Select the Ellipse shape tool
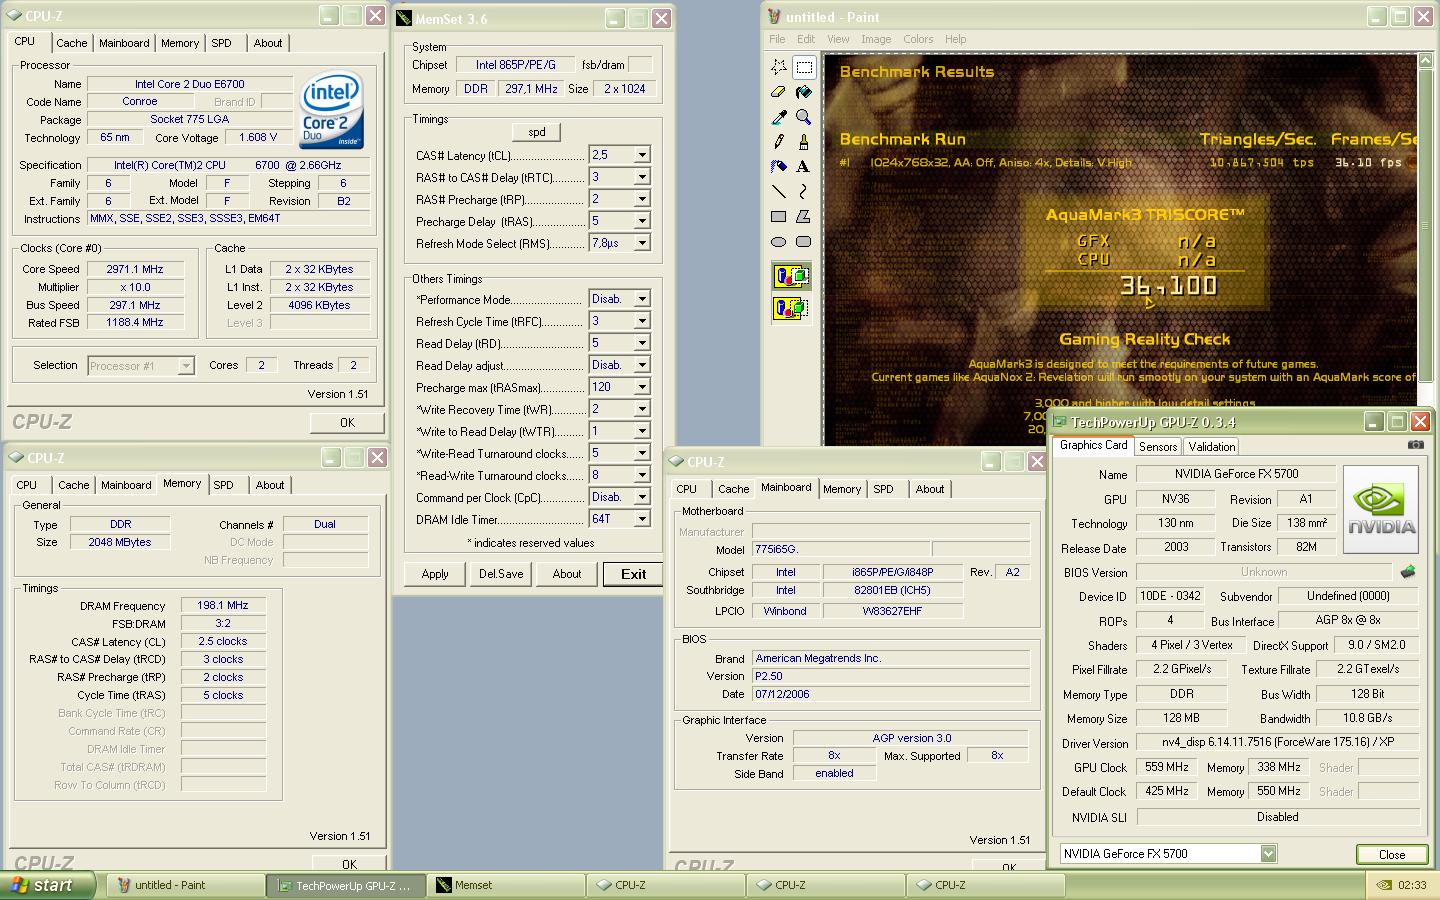The image size is (1440, 900). pos(779,242)
